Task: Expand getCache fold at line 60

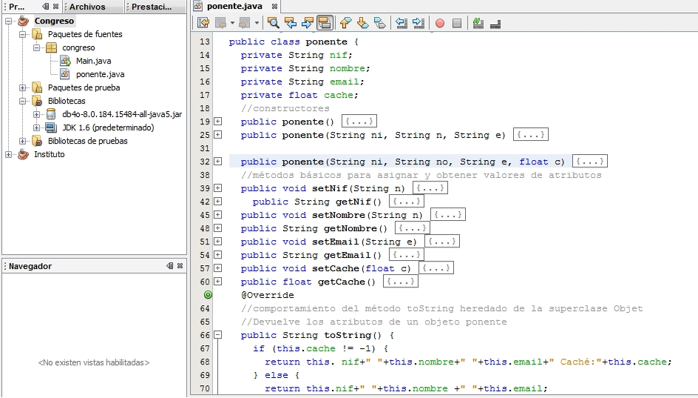Action: pos(218,282)
